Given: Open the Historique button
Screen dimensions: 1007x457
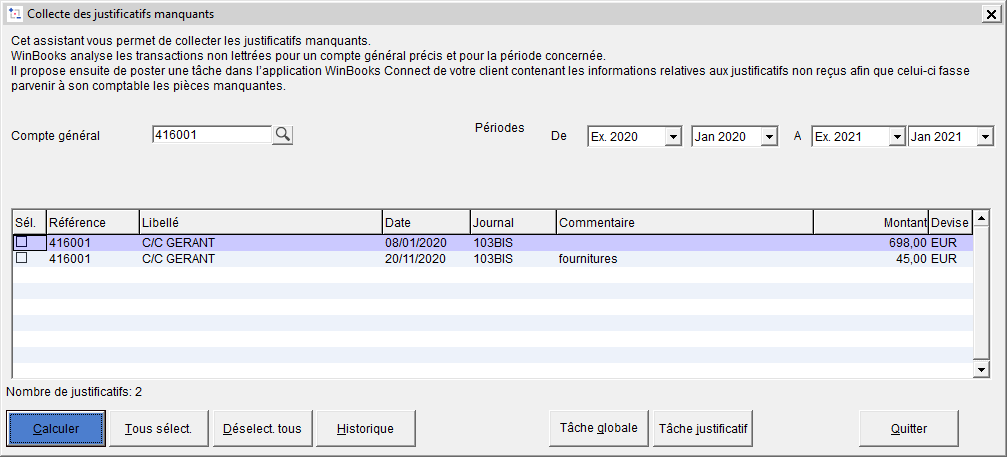Looking at the screenshot, I should click(365, 429).
